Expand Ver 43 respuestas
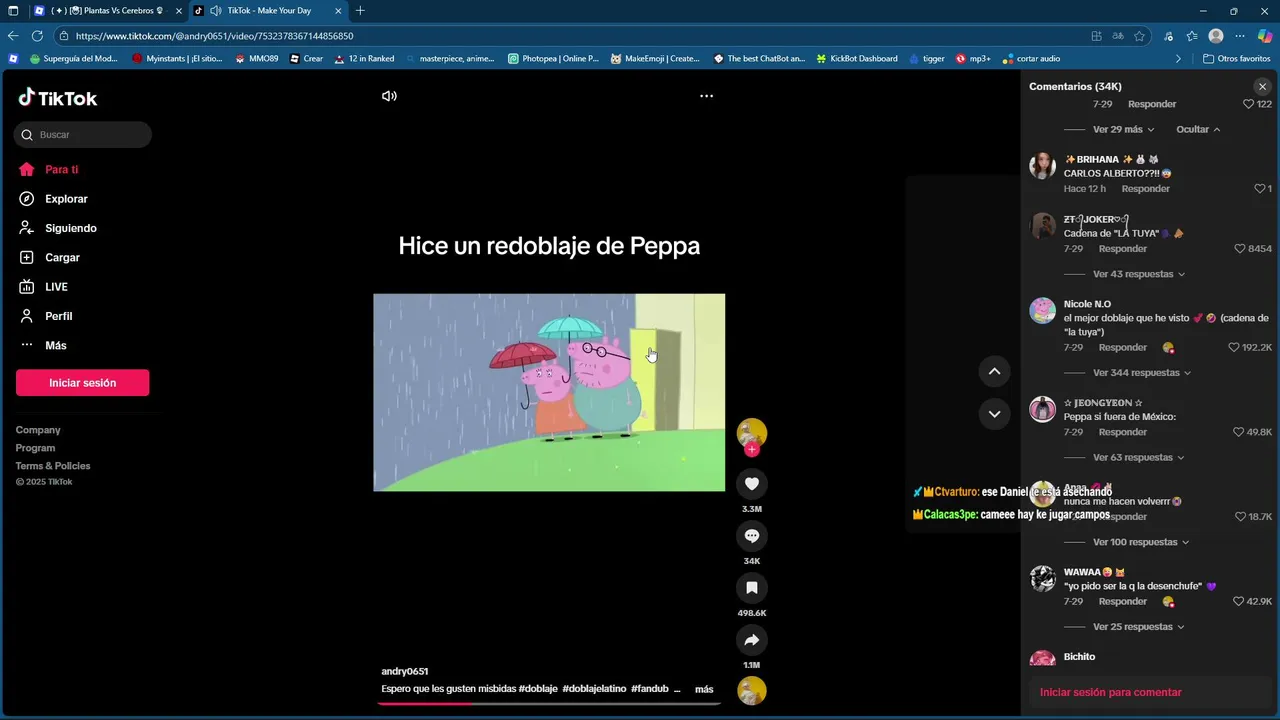 coord(1139,274)
